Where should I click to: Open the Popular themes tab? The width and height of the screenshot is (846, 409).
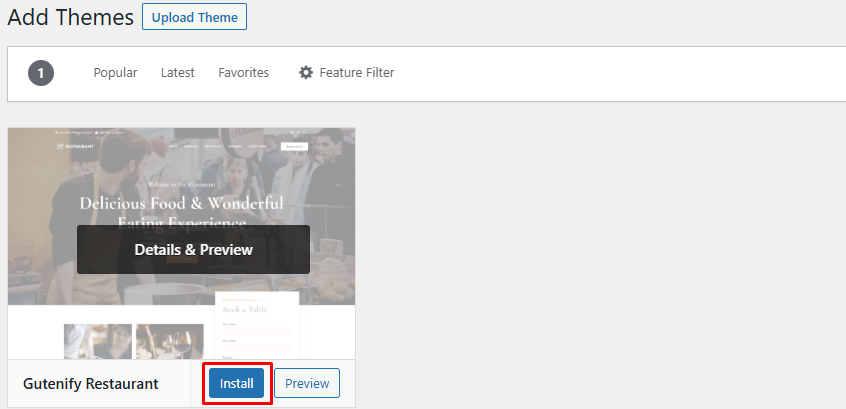pos(115,72)
